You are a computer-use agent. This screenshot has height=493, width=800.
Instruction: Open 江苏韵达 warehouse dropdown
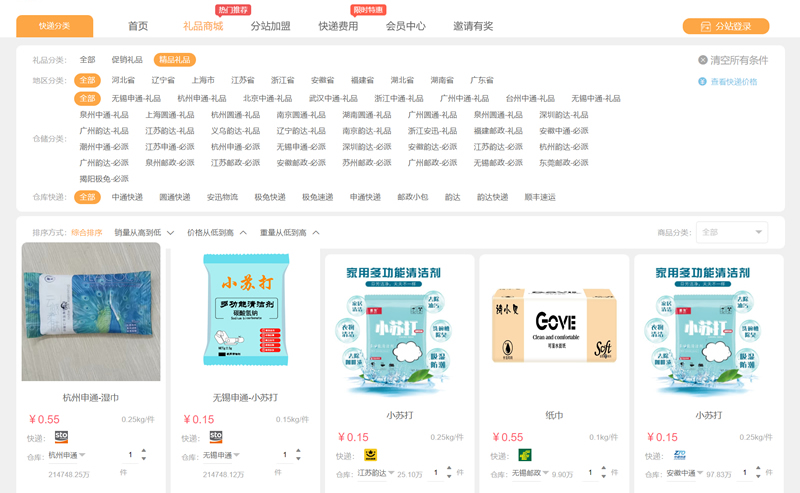[376, 473]
